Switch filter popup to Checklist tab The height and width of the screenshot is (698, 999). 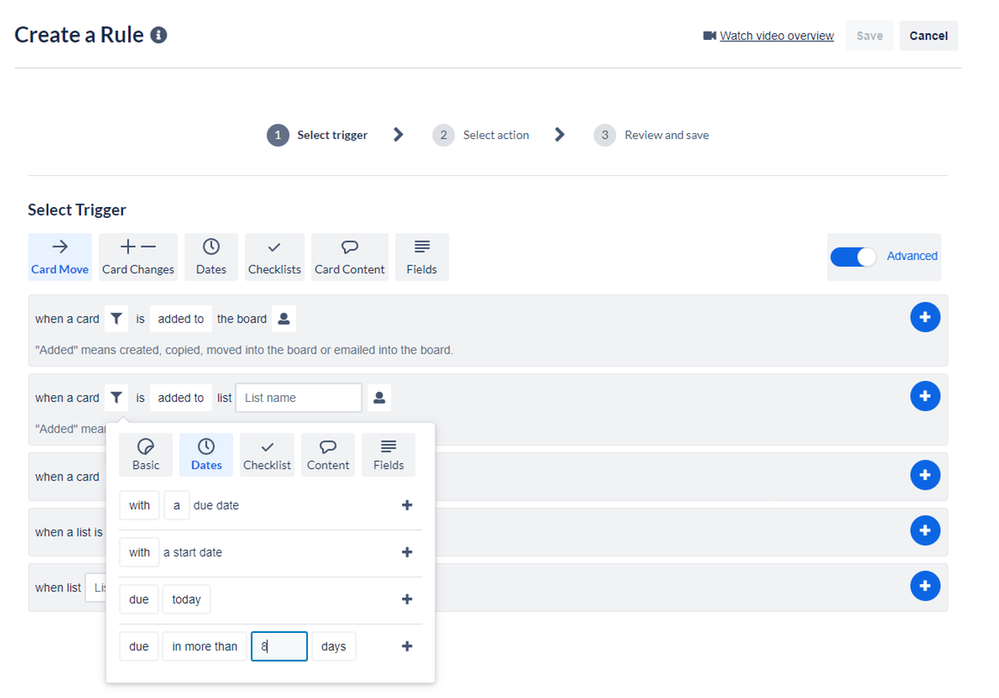(267, 455)
